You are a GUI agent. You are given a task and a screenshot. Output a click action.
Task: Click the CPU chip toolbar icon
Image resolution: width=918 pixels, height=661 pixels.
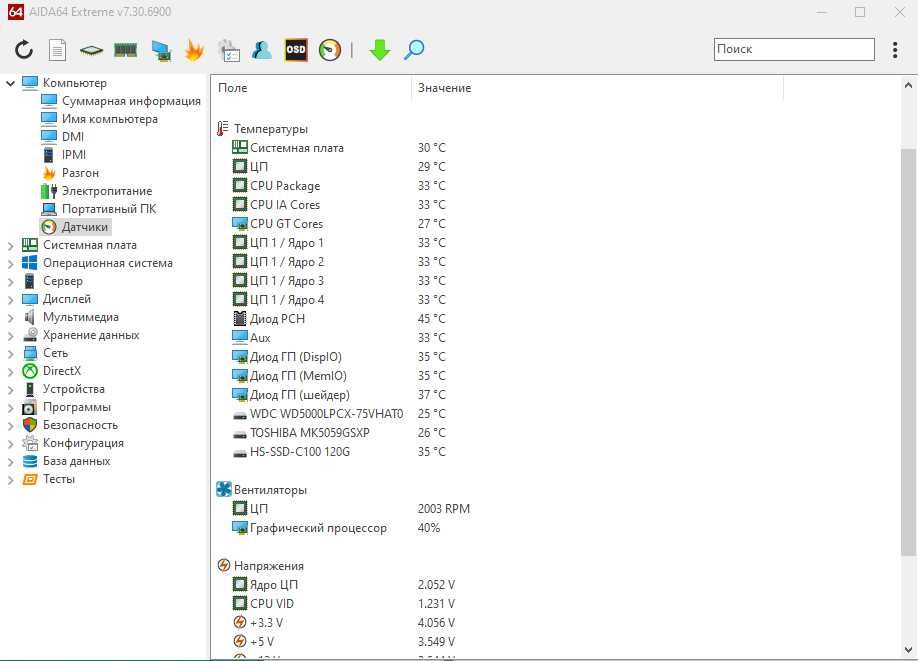click(x=91, y=50)
